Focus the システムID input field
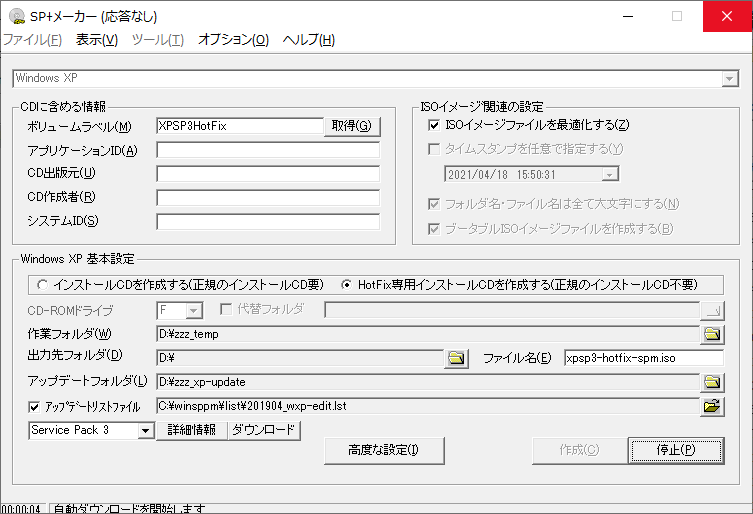This screenshot has height=514, width=753. (x=268, y=222)
